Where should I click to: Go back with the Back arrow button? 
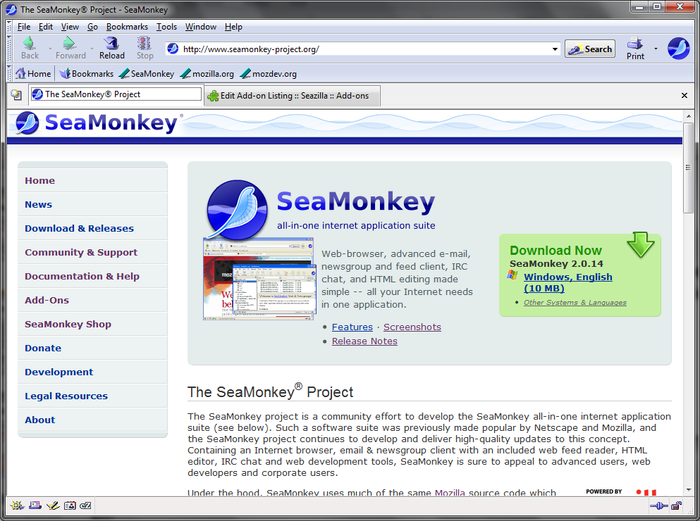tap(29, 48)
